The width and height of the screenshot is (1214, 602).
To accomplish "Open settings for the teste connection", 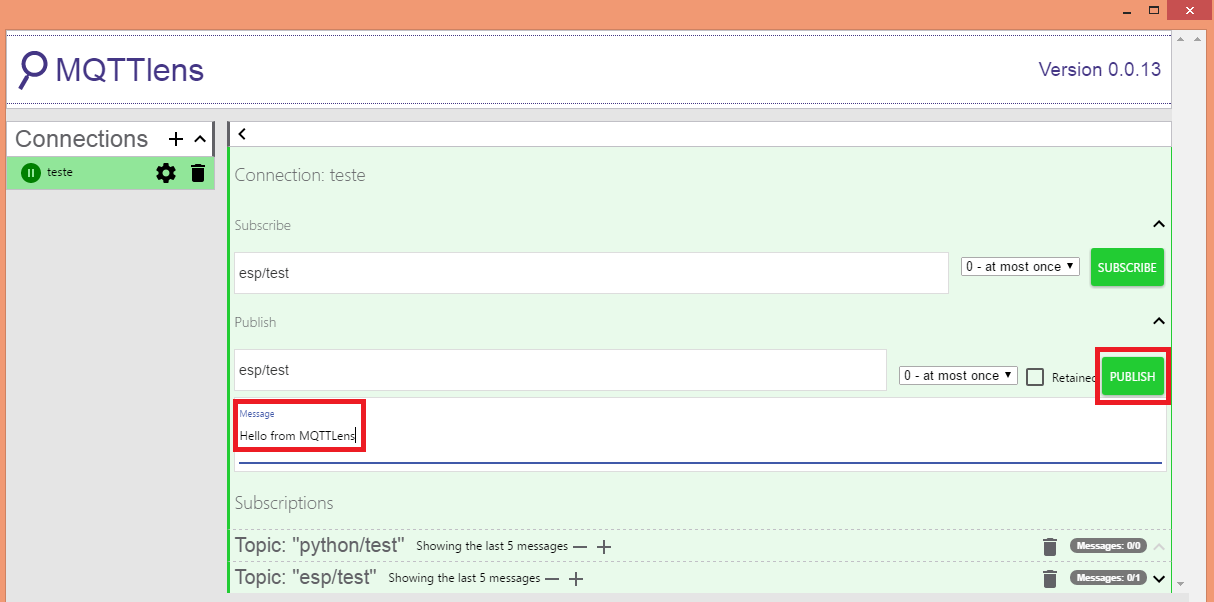I will pyautogui.click(x=165, y=172).
